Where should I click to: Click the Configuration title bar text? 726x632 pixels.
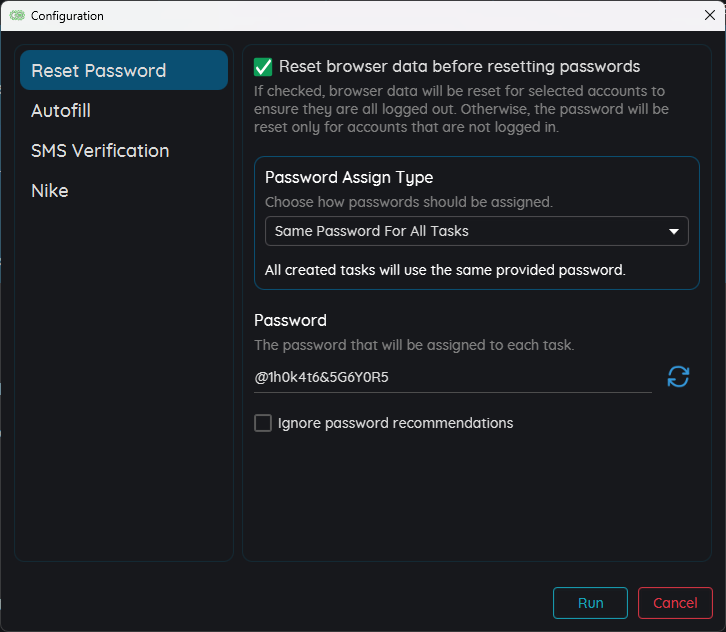(67, 16)
